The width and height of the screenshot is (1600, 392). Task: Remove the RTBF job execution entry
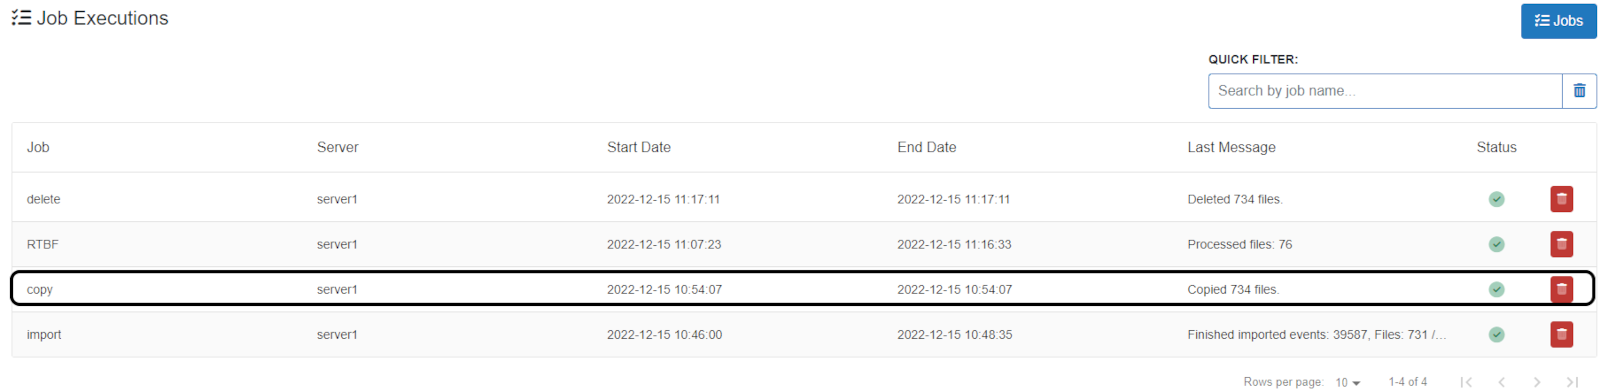[x=1561, y=244]
